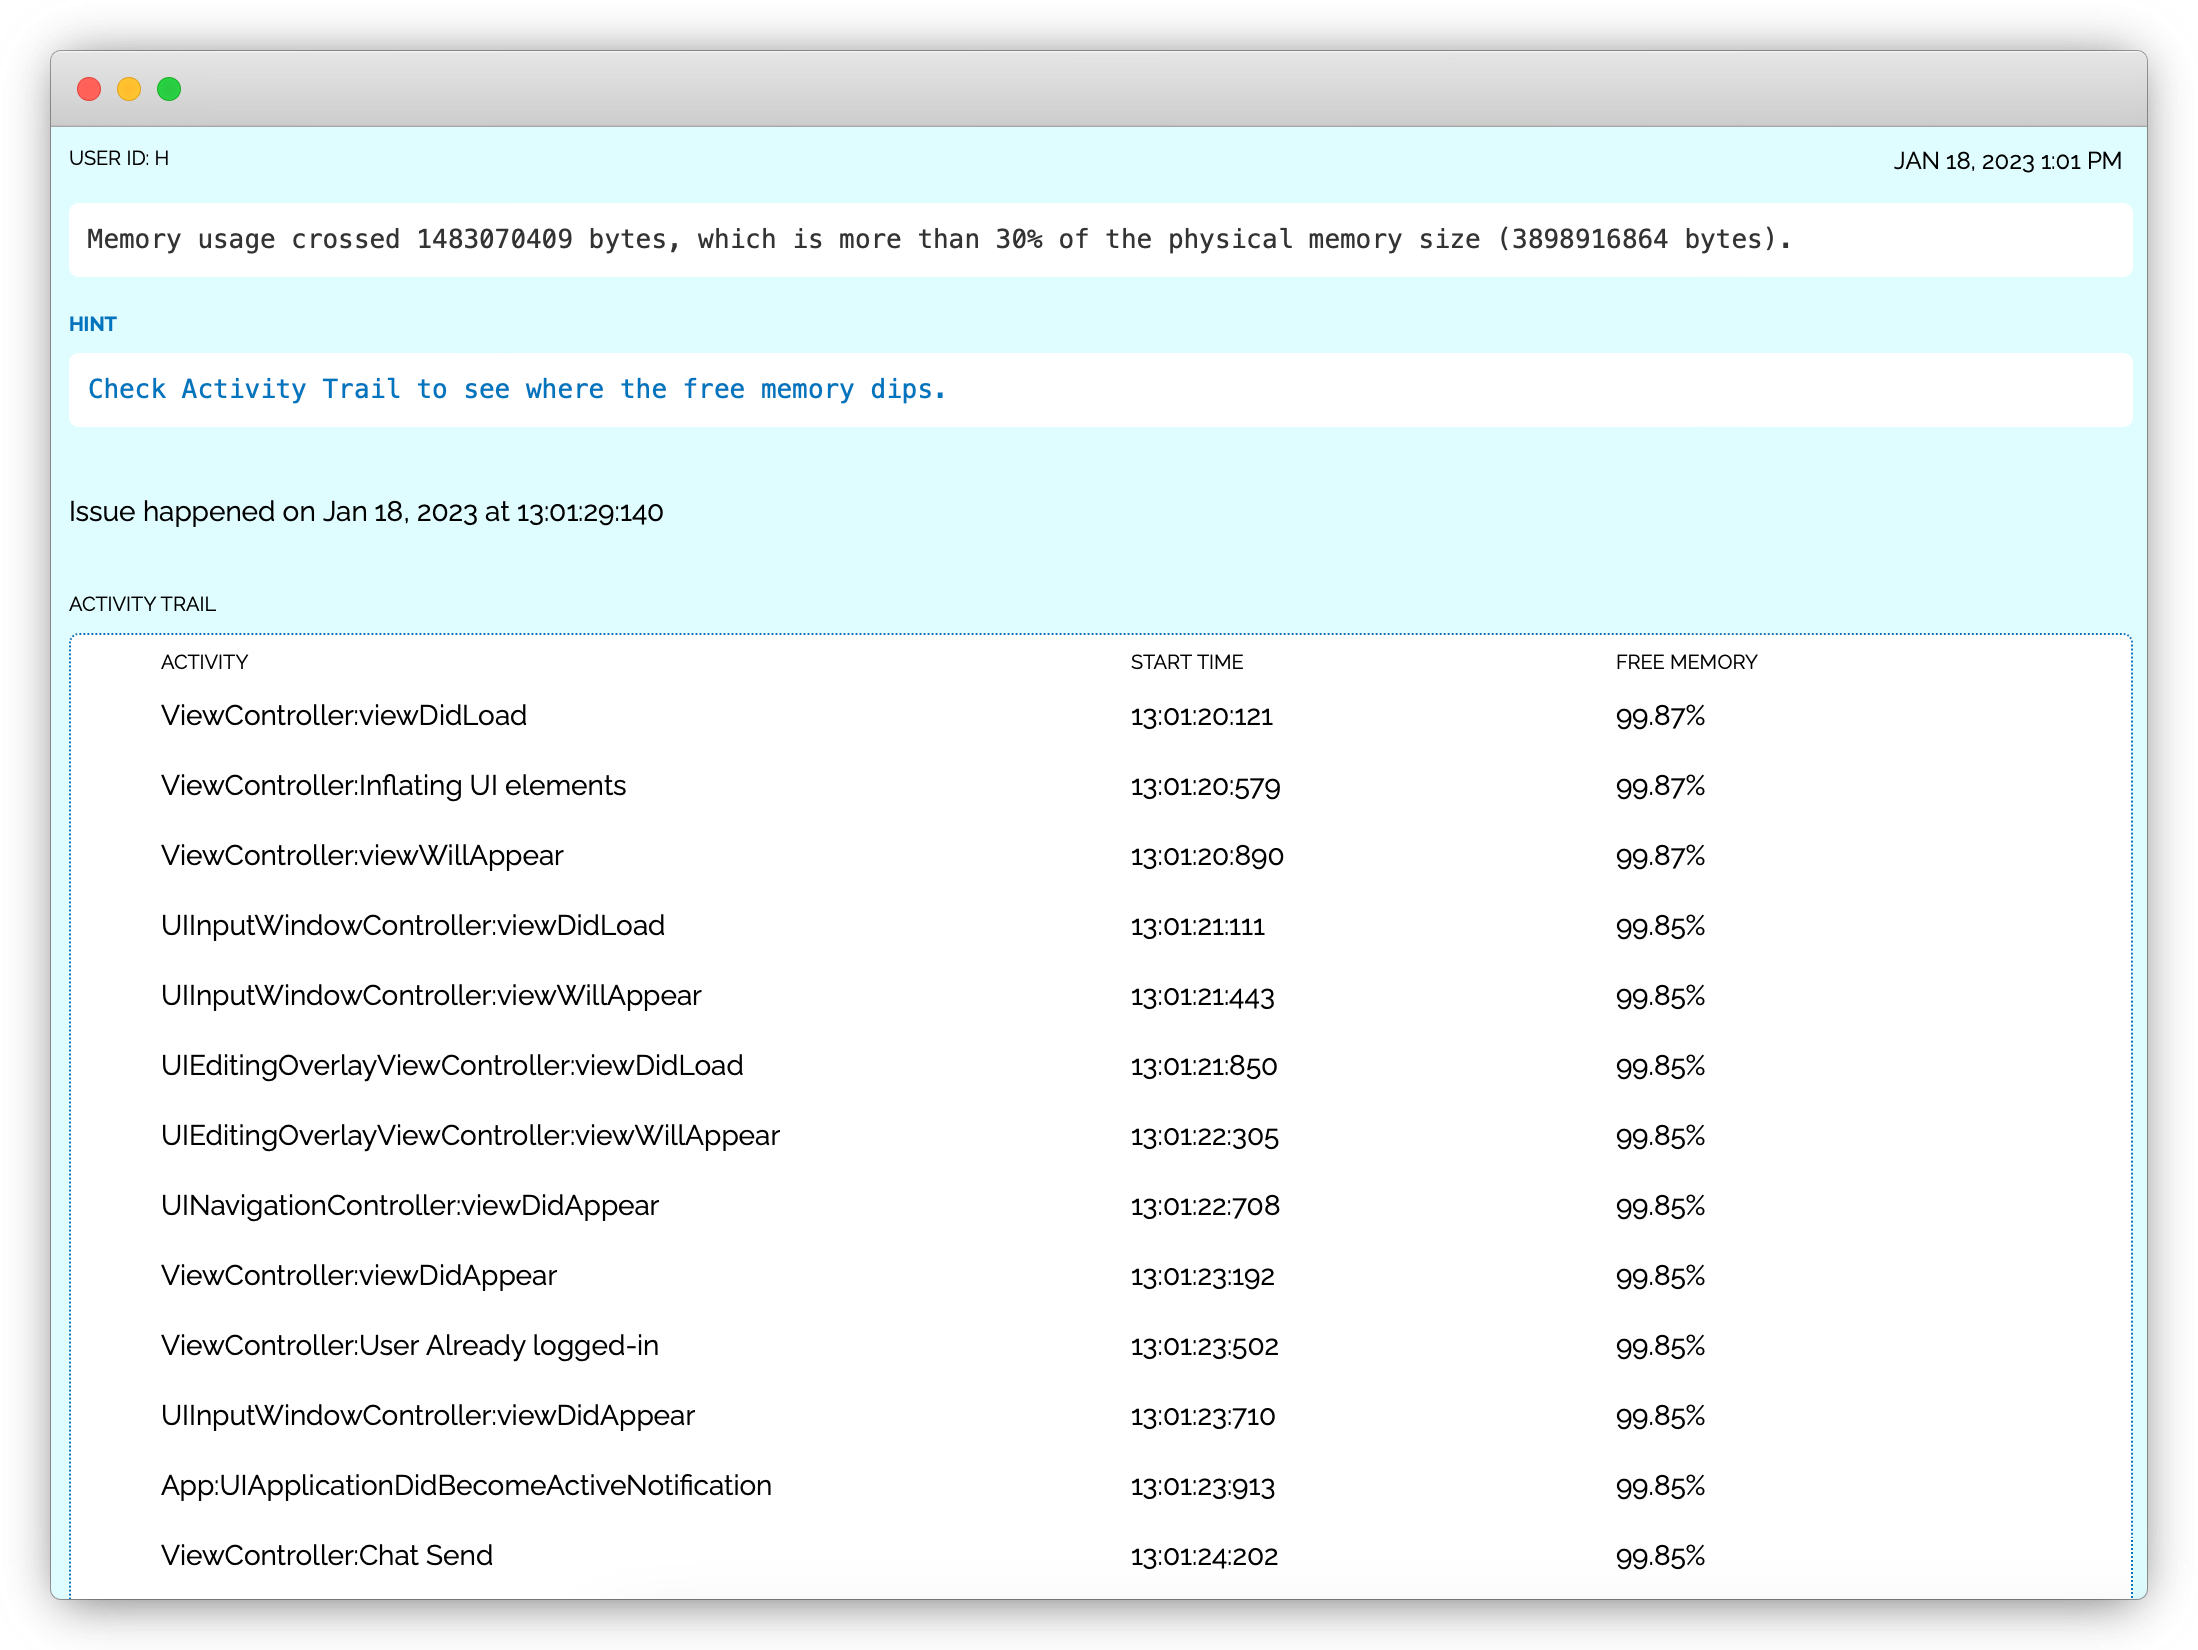Select the ViewController:viewWillAppear activity
Screen dimensions: 2198x1650
362,856
